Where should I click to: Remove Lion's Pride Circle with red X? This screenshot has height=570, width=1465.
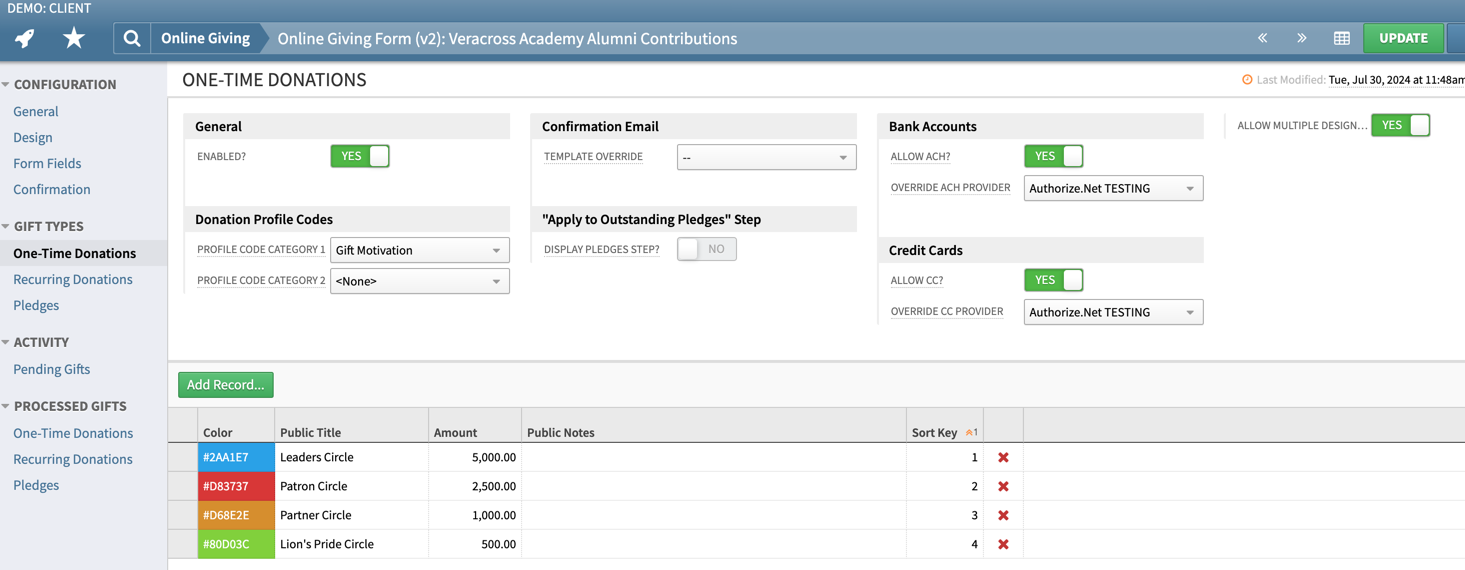[1003, 544]
